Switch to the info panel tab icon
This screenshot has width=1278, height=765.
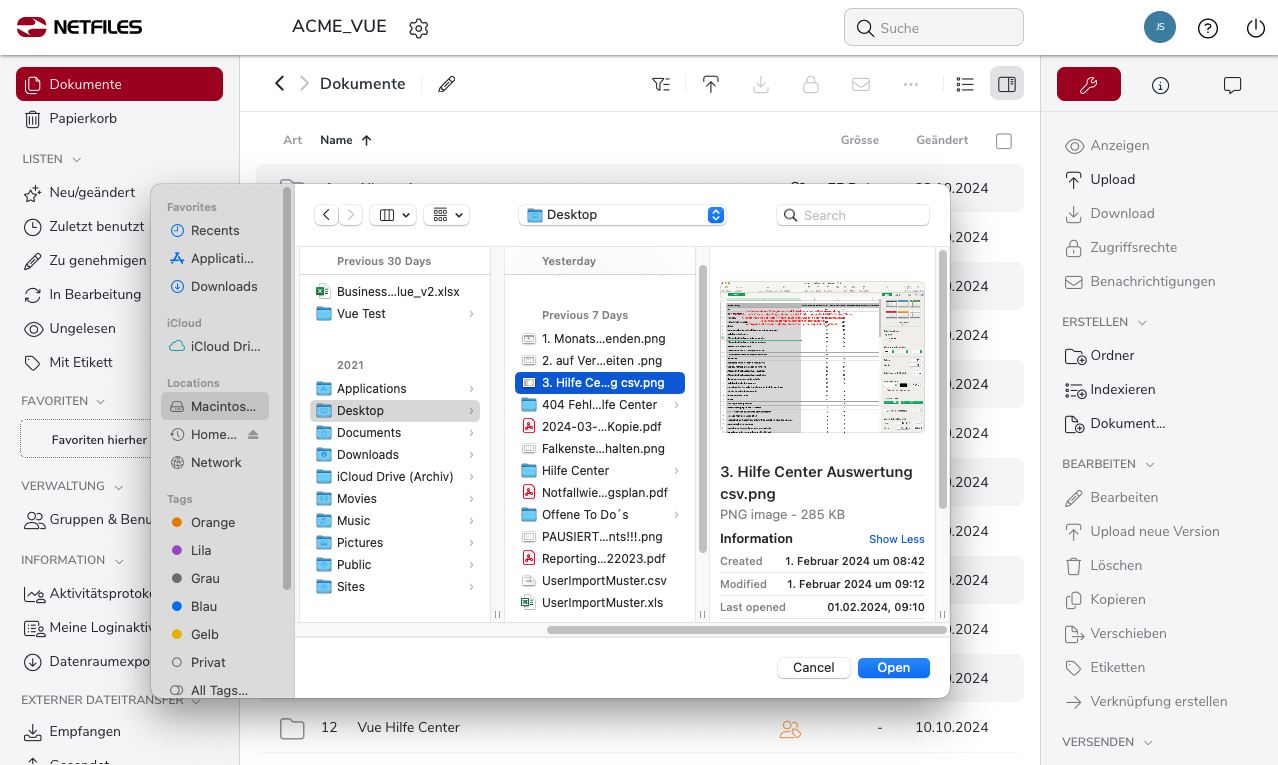(x=1160, y=85)
